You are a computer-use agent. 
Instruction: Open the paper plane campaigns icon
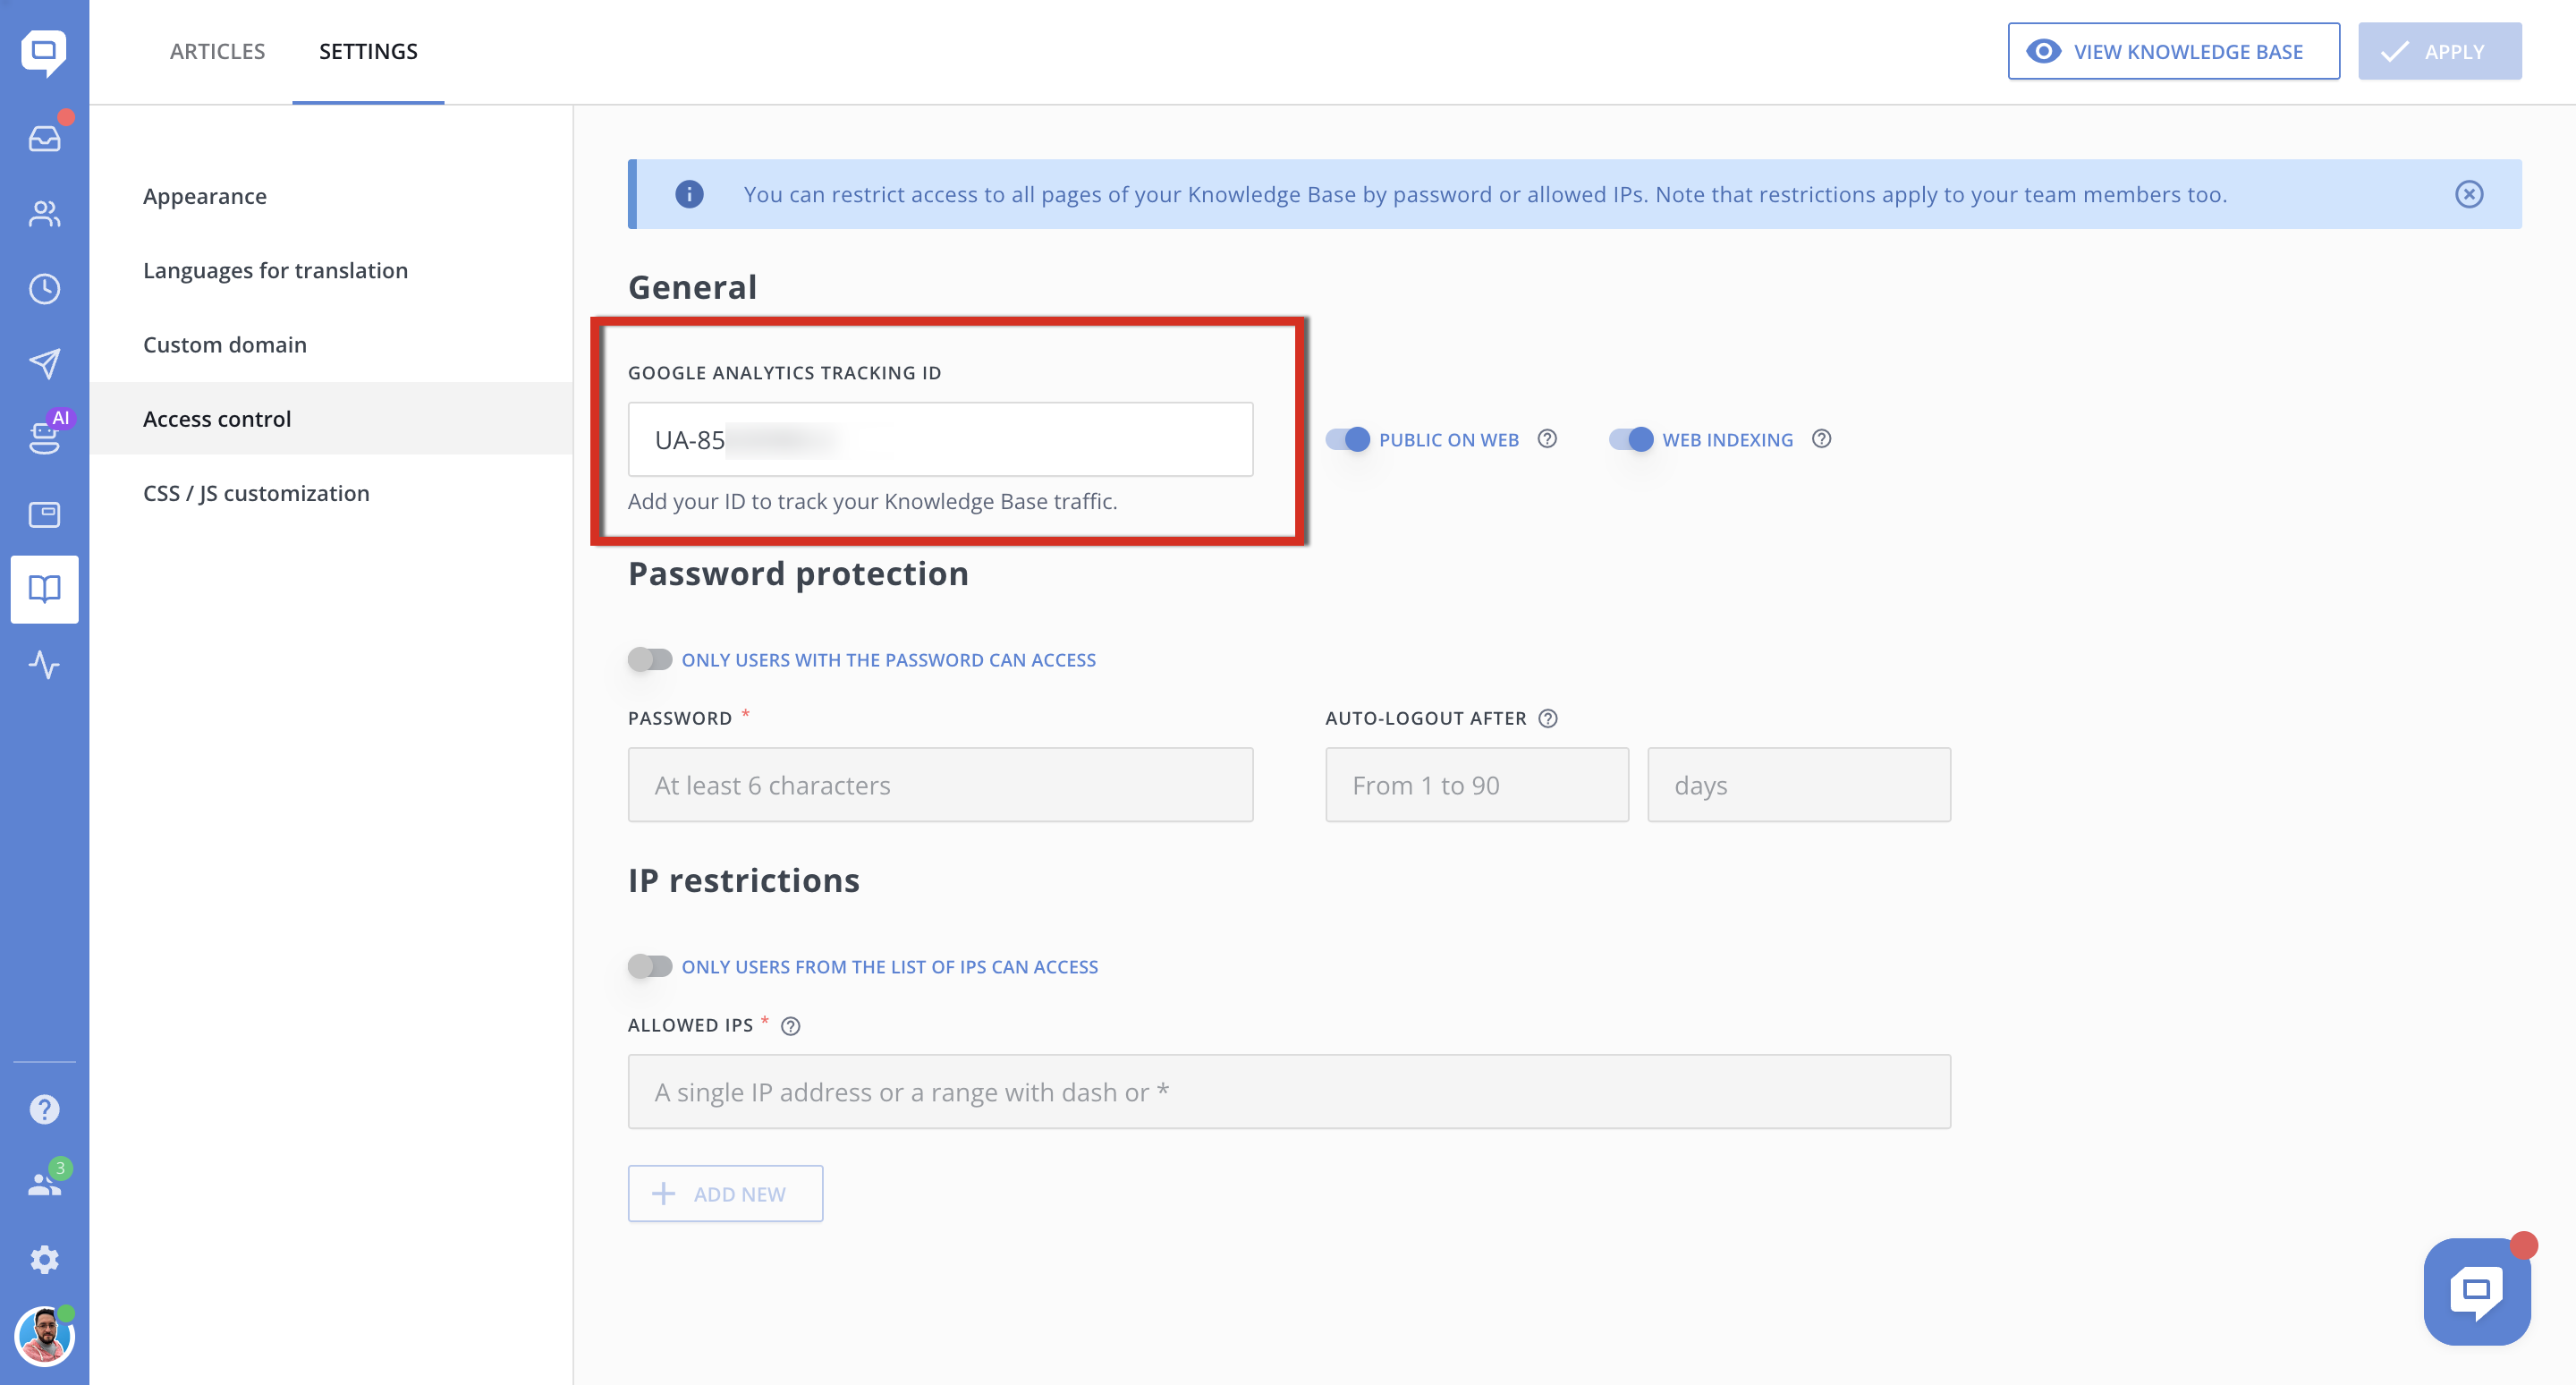(44, 364)
